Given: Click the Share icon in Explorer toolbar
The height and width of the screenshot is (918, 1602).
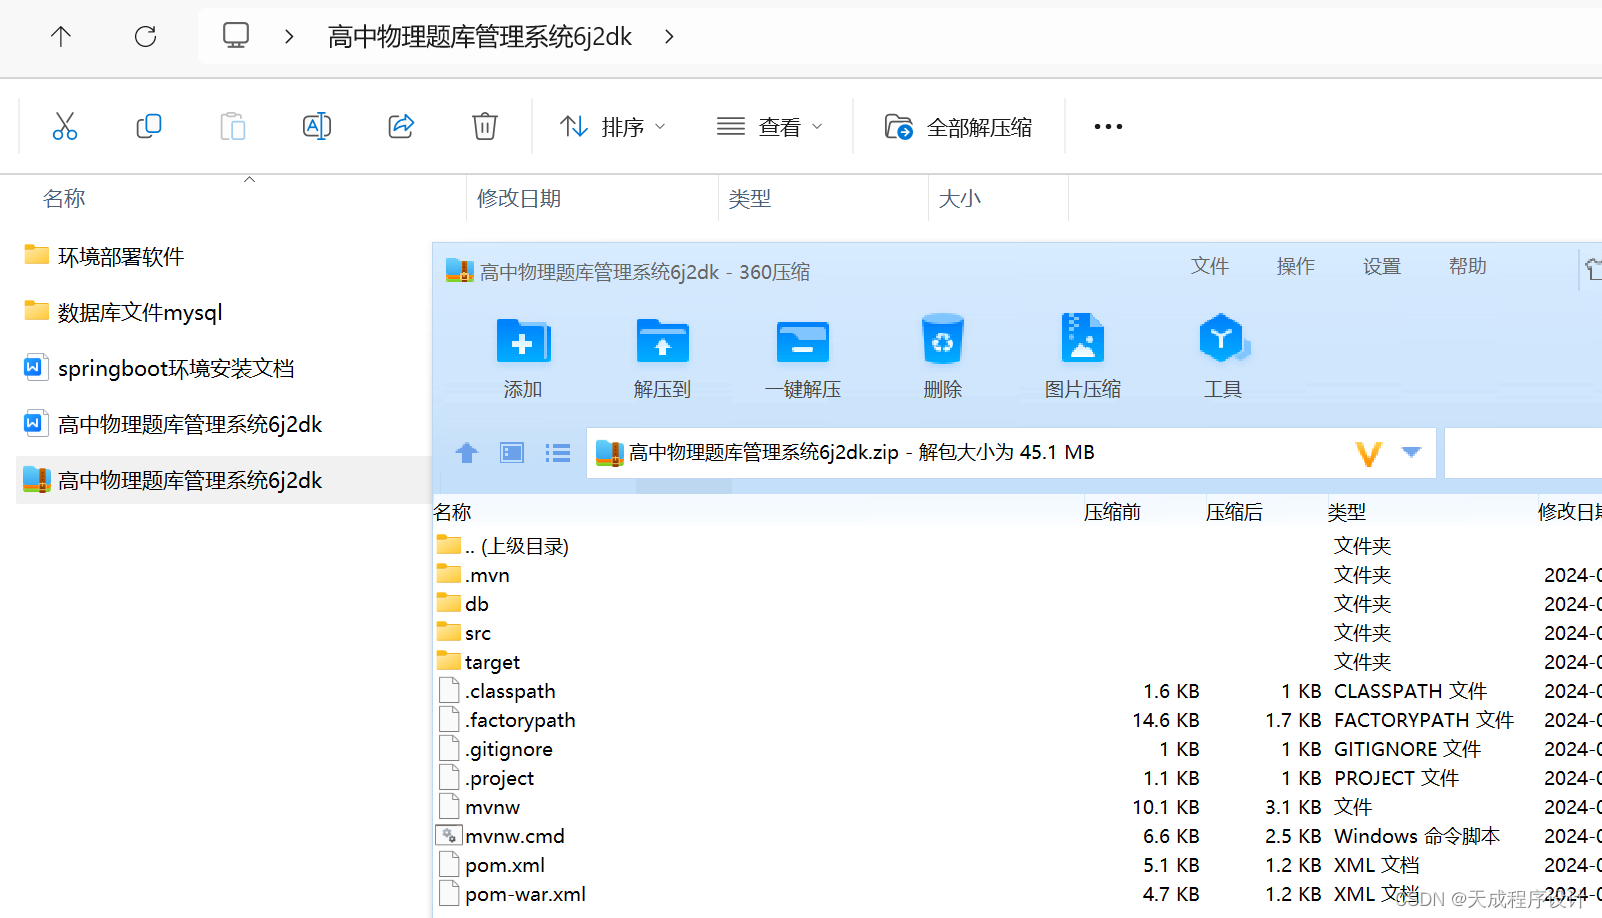Looking at the screenshot, I should pyautogui.click(x=400, y=126).
